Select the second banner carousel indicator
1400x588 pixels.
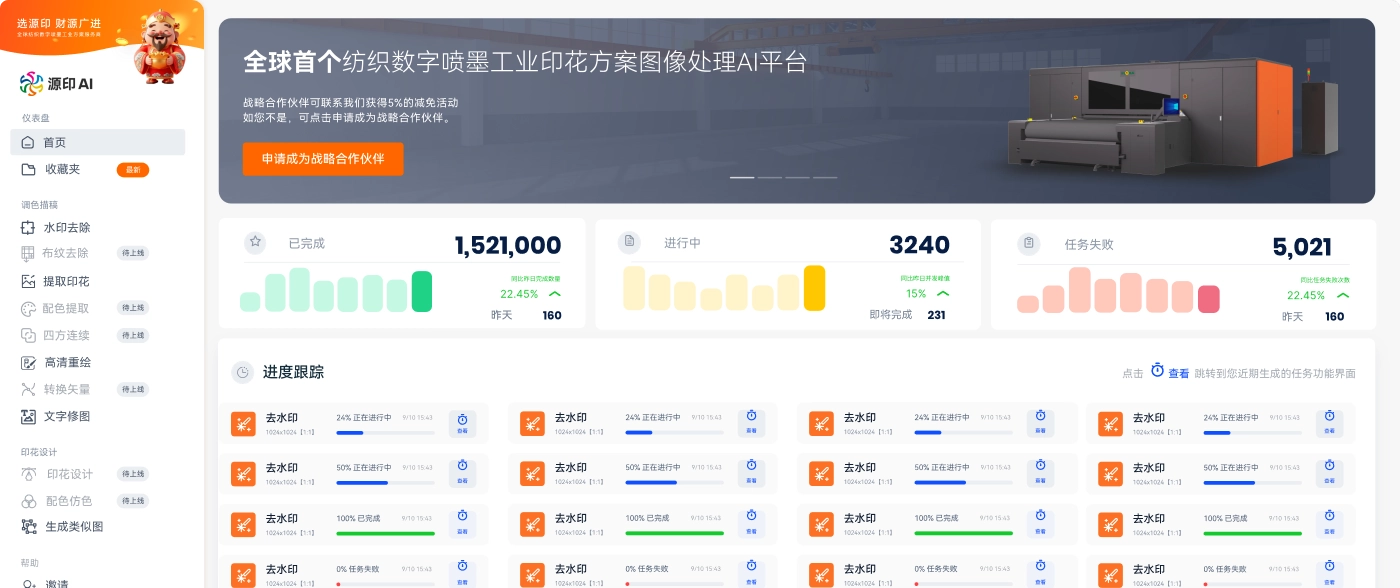tap(769, 177)
